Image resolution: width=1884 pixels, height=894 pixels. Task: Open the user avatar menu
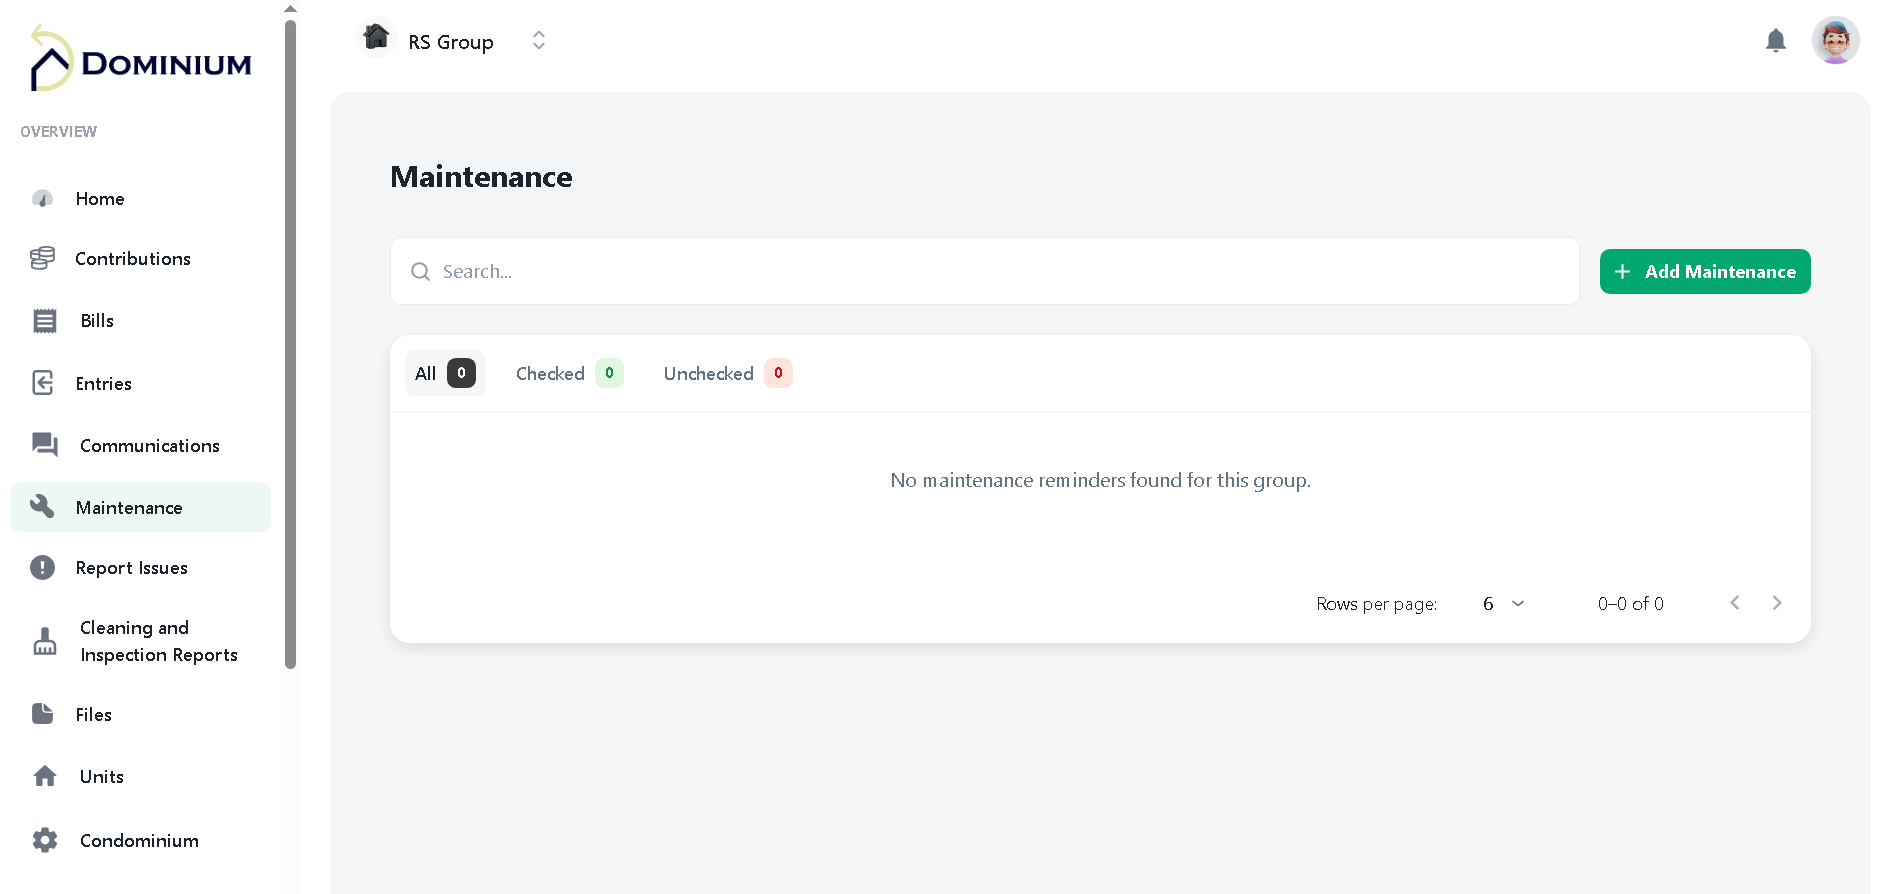click(1836, 40)
